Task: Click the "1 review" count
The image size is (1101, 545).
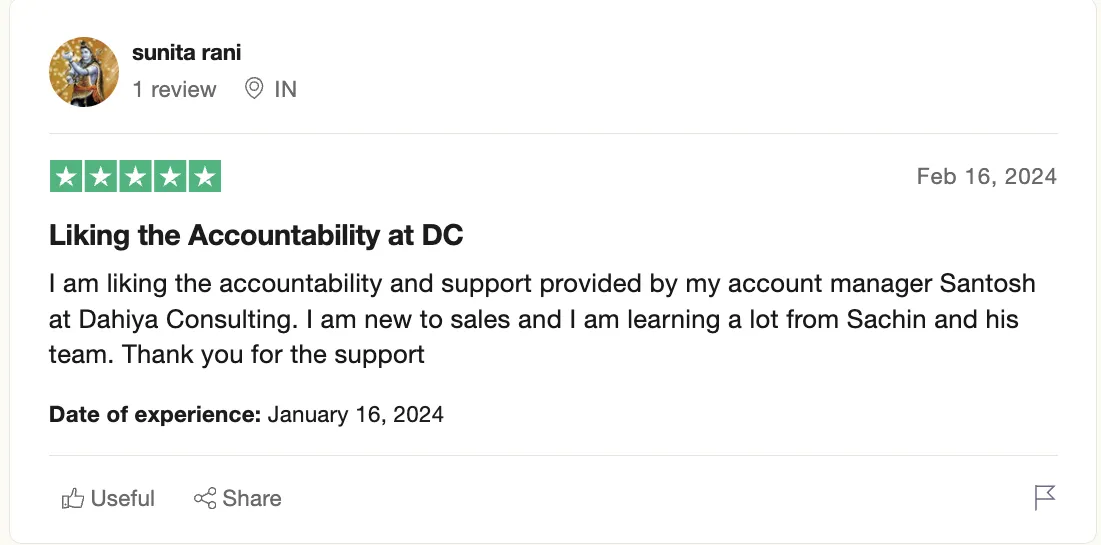Action: (x=174, y=89)
